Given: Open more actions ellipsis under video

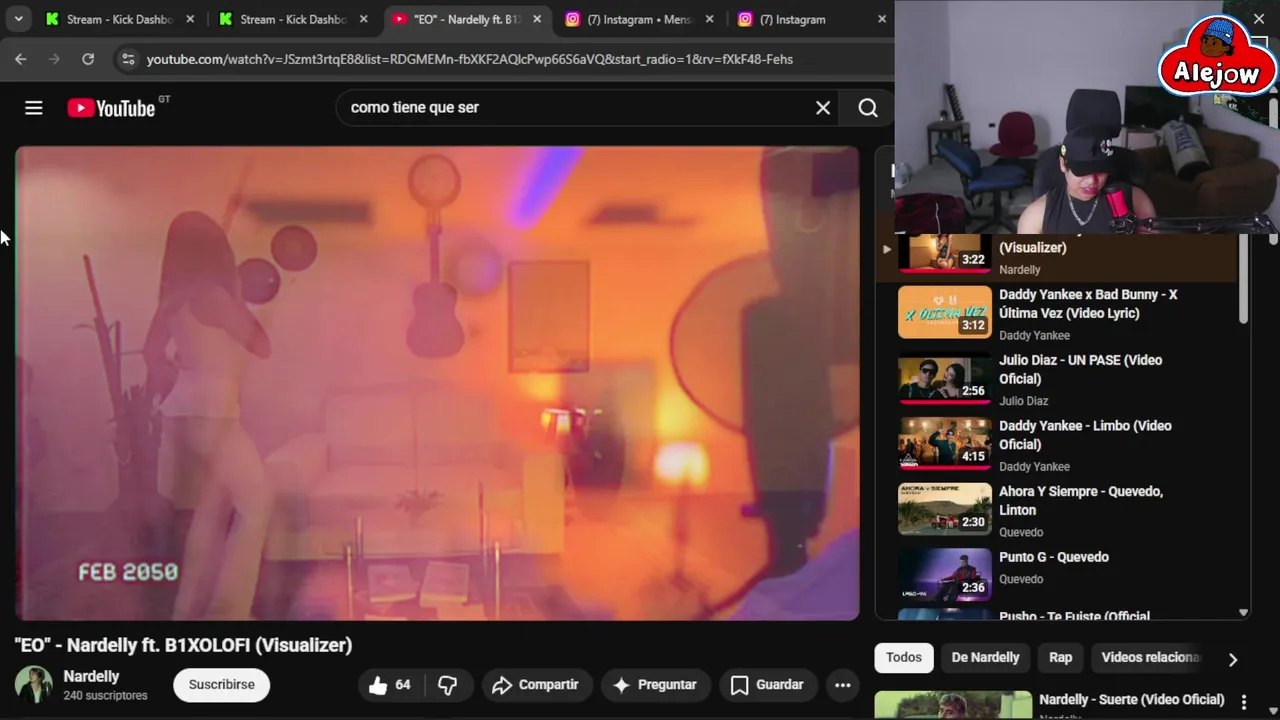Looking at the screenshot, I should click(x=843, y=685).
